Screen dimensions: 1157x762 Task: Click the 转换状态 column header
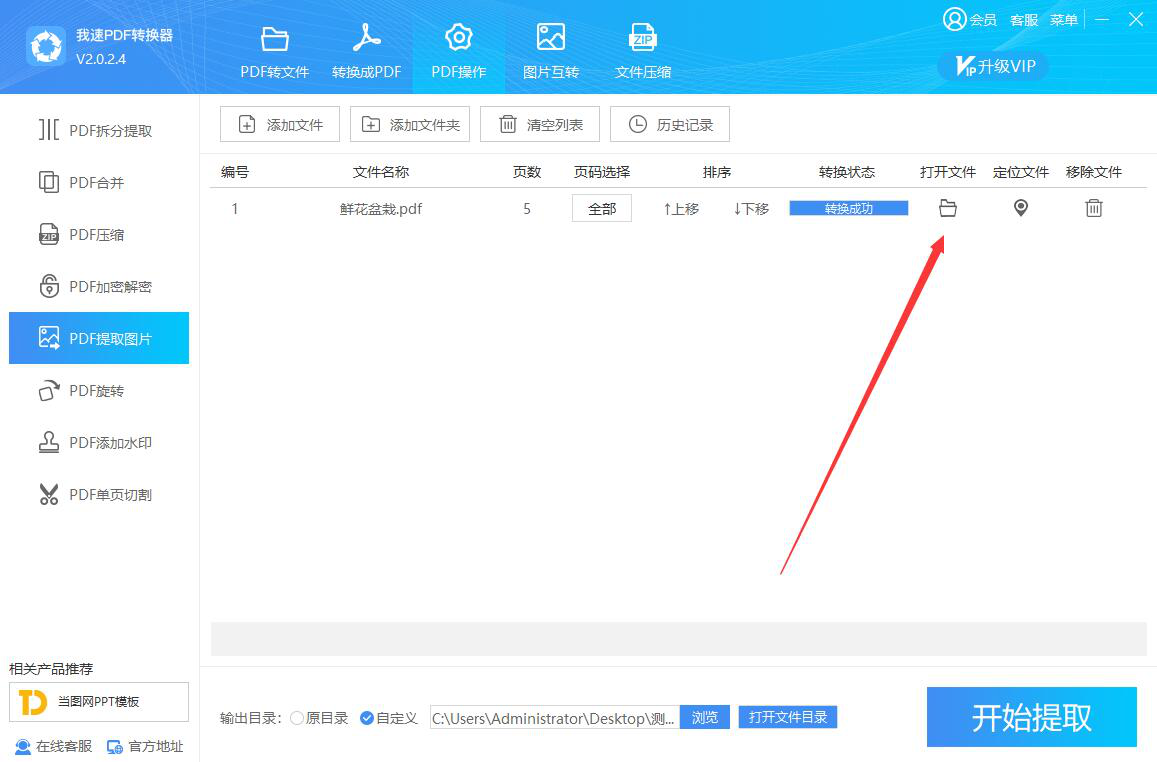(846, 172)
